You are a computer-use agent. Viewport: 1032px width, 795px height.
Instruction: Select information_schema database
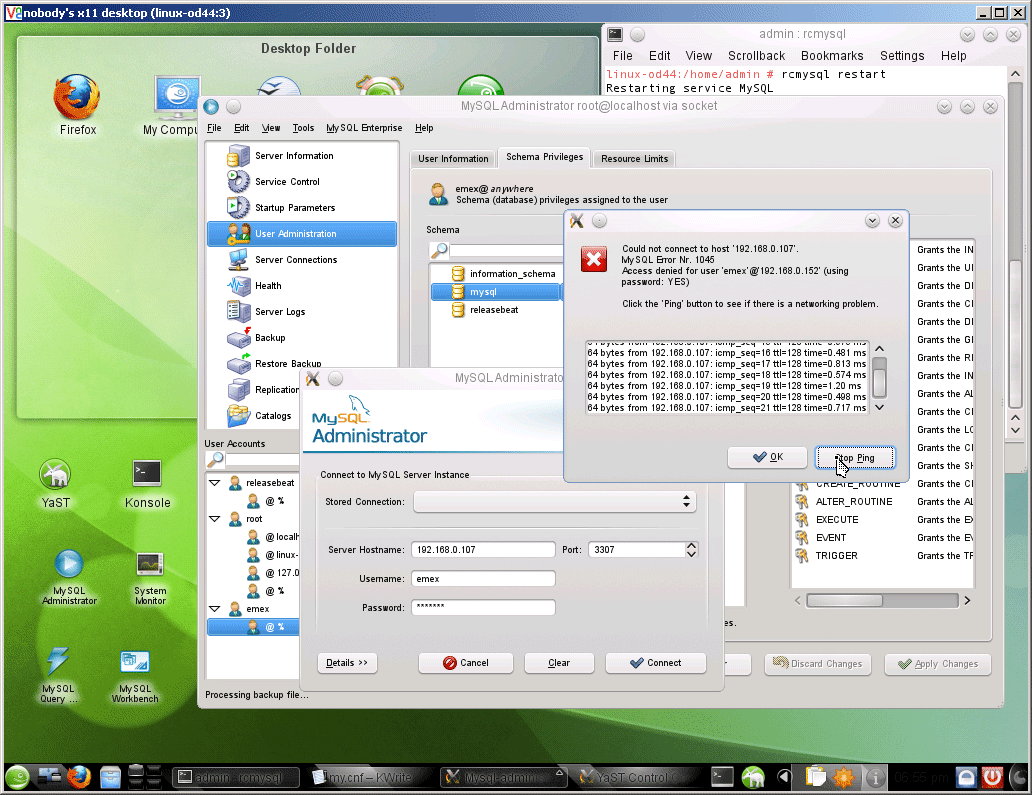point(504,274)
